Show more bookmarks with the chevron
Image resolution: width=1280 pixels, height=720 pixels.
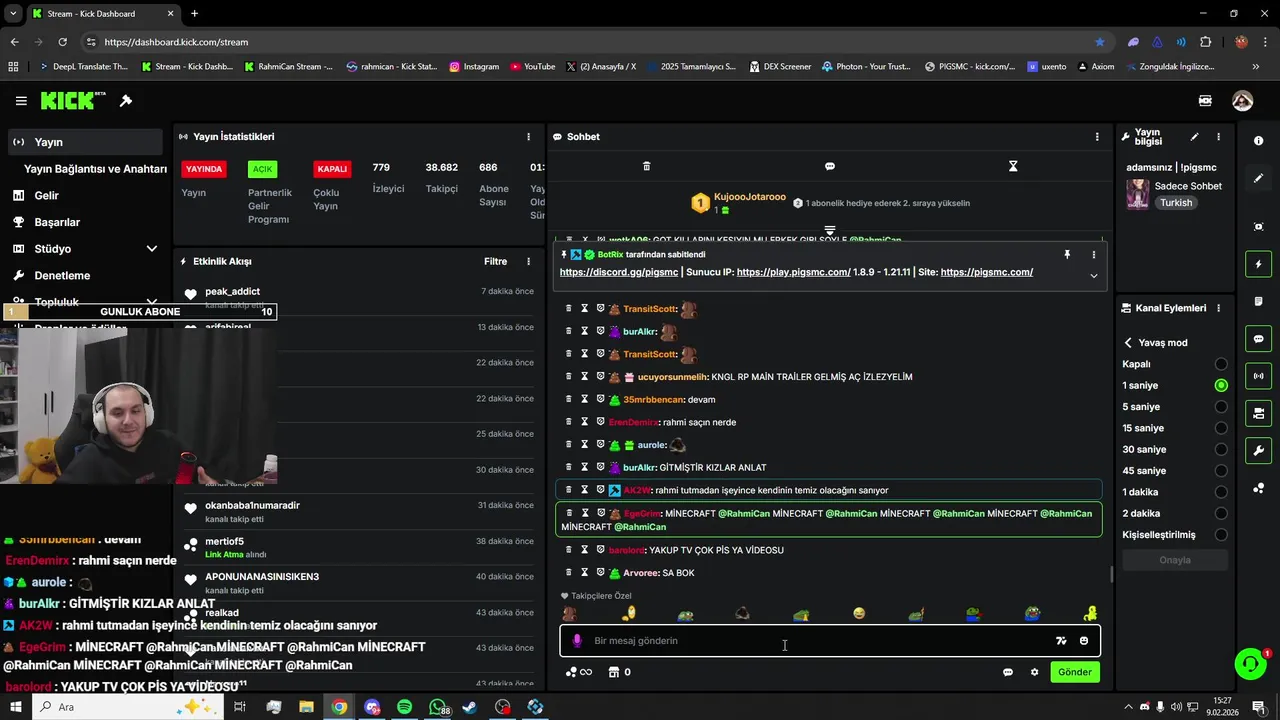pos(1256,67)
